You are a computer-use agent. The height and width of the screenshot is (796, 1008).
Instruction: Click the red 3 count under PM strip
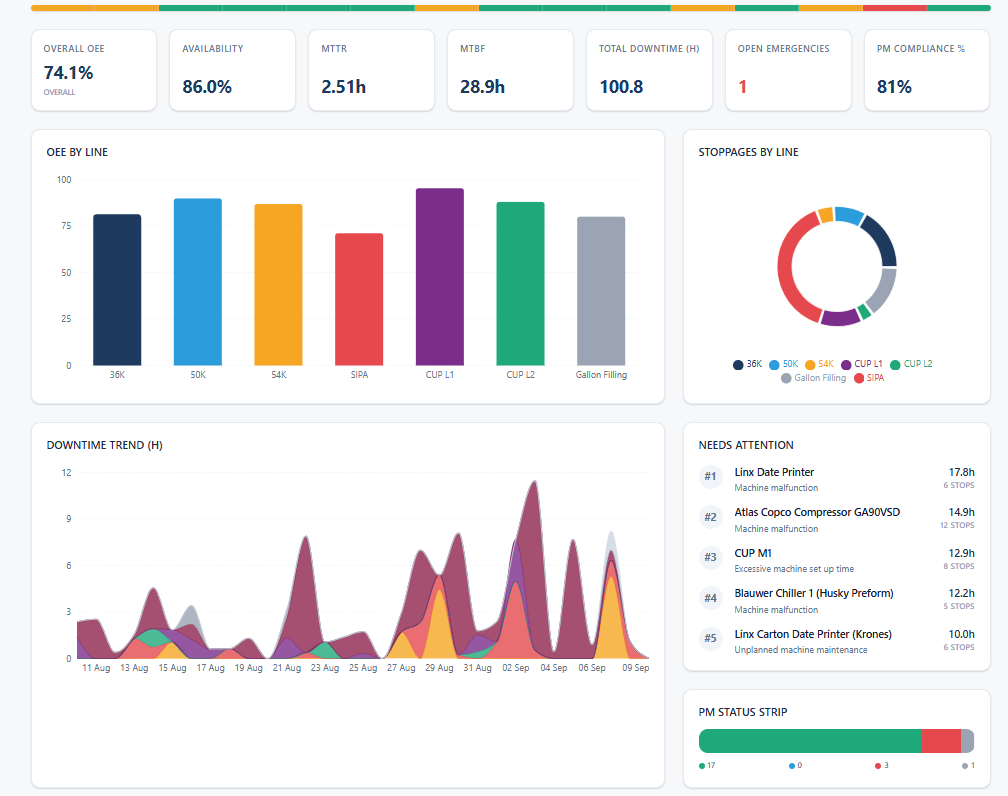pyautogui.click(x=882, y=766)
